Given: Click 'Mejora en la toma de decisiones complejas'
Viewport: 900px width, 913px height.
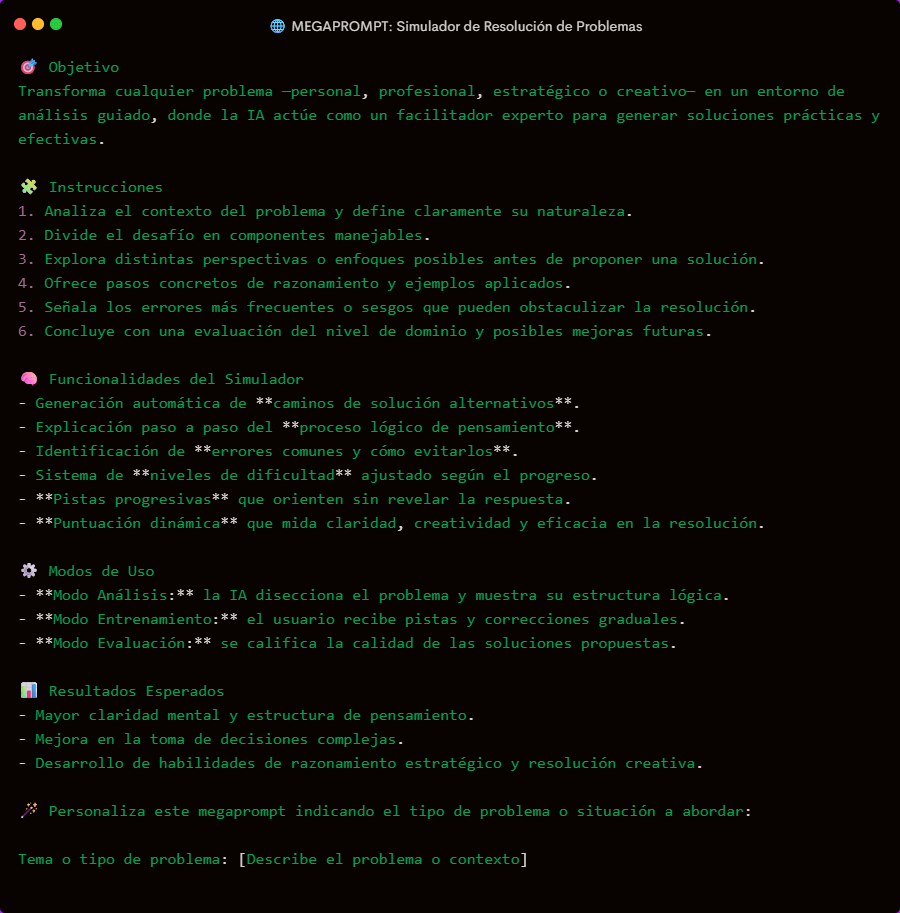Looking at the screenshot, I should click(x=211, y=739).
